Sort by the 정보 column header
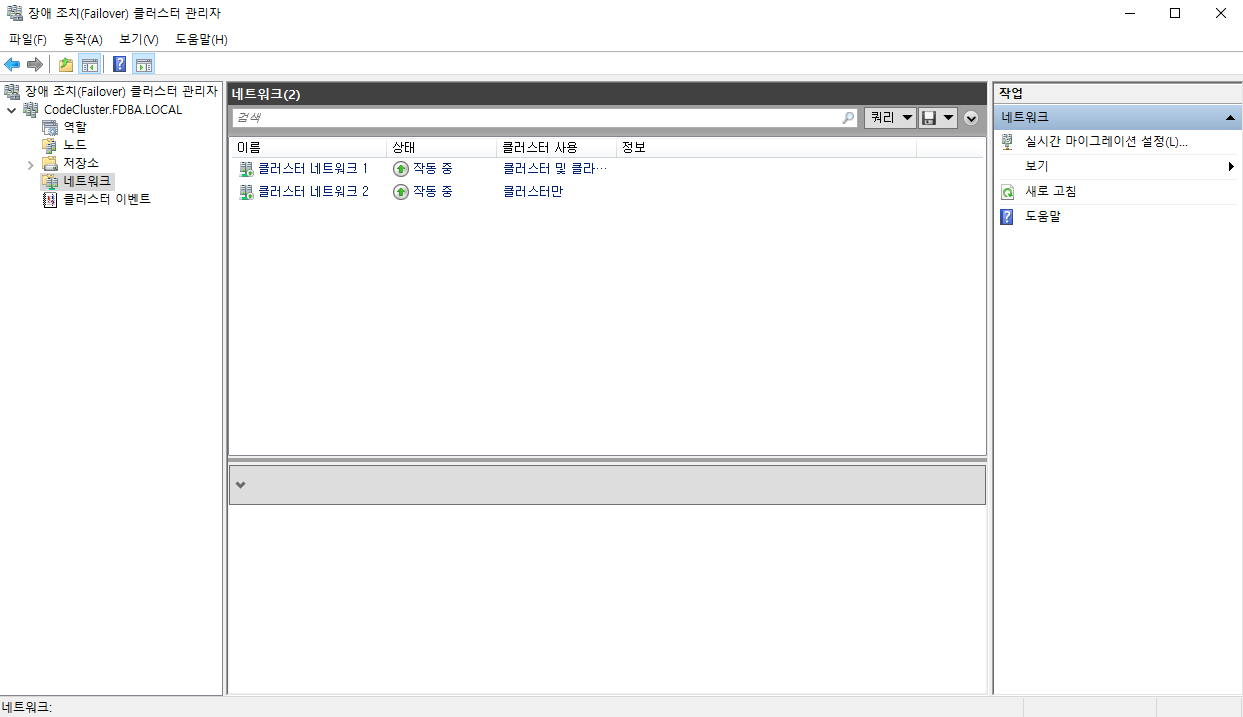Image resolution: width=1243 pixels, height=717 pixels. (x=766, y=148)
